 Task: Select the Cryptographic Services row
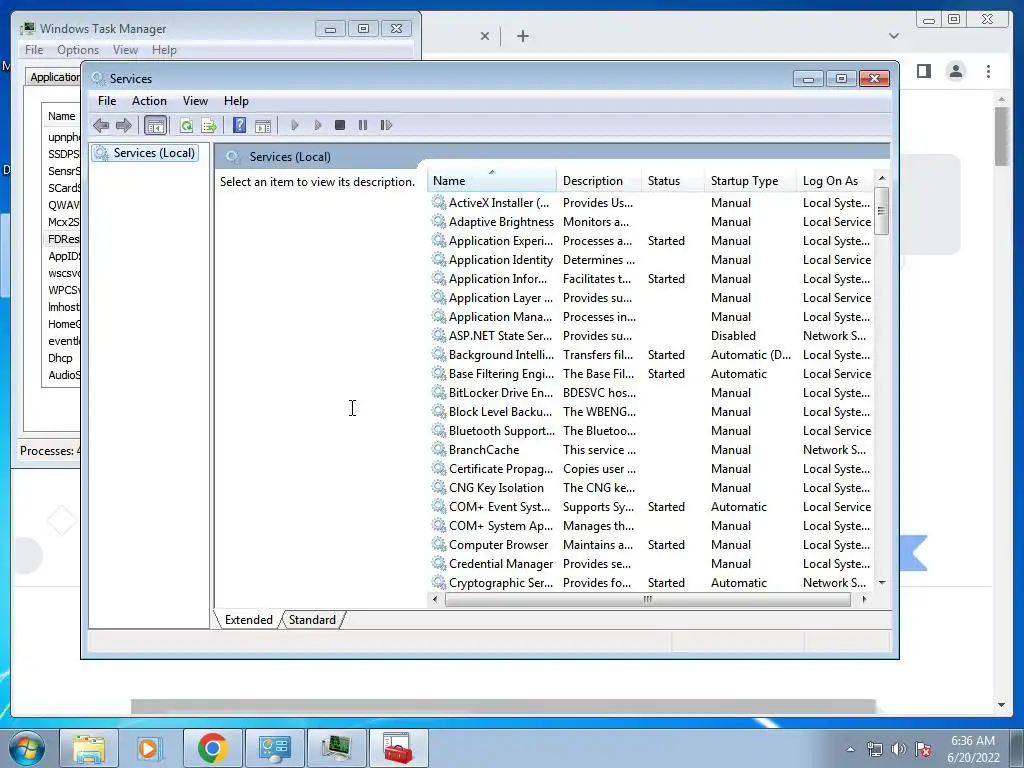651,583
